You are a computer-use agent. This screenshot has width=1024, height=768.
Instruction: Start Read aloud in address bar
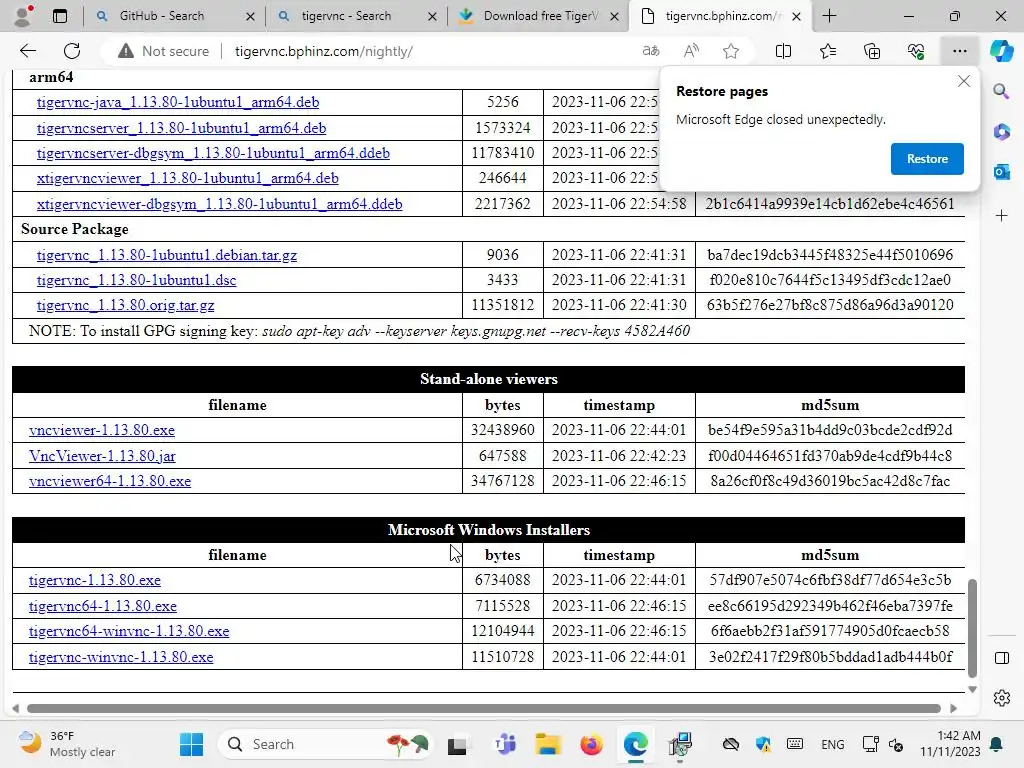pos(691,51)
